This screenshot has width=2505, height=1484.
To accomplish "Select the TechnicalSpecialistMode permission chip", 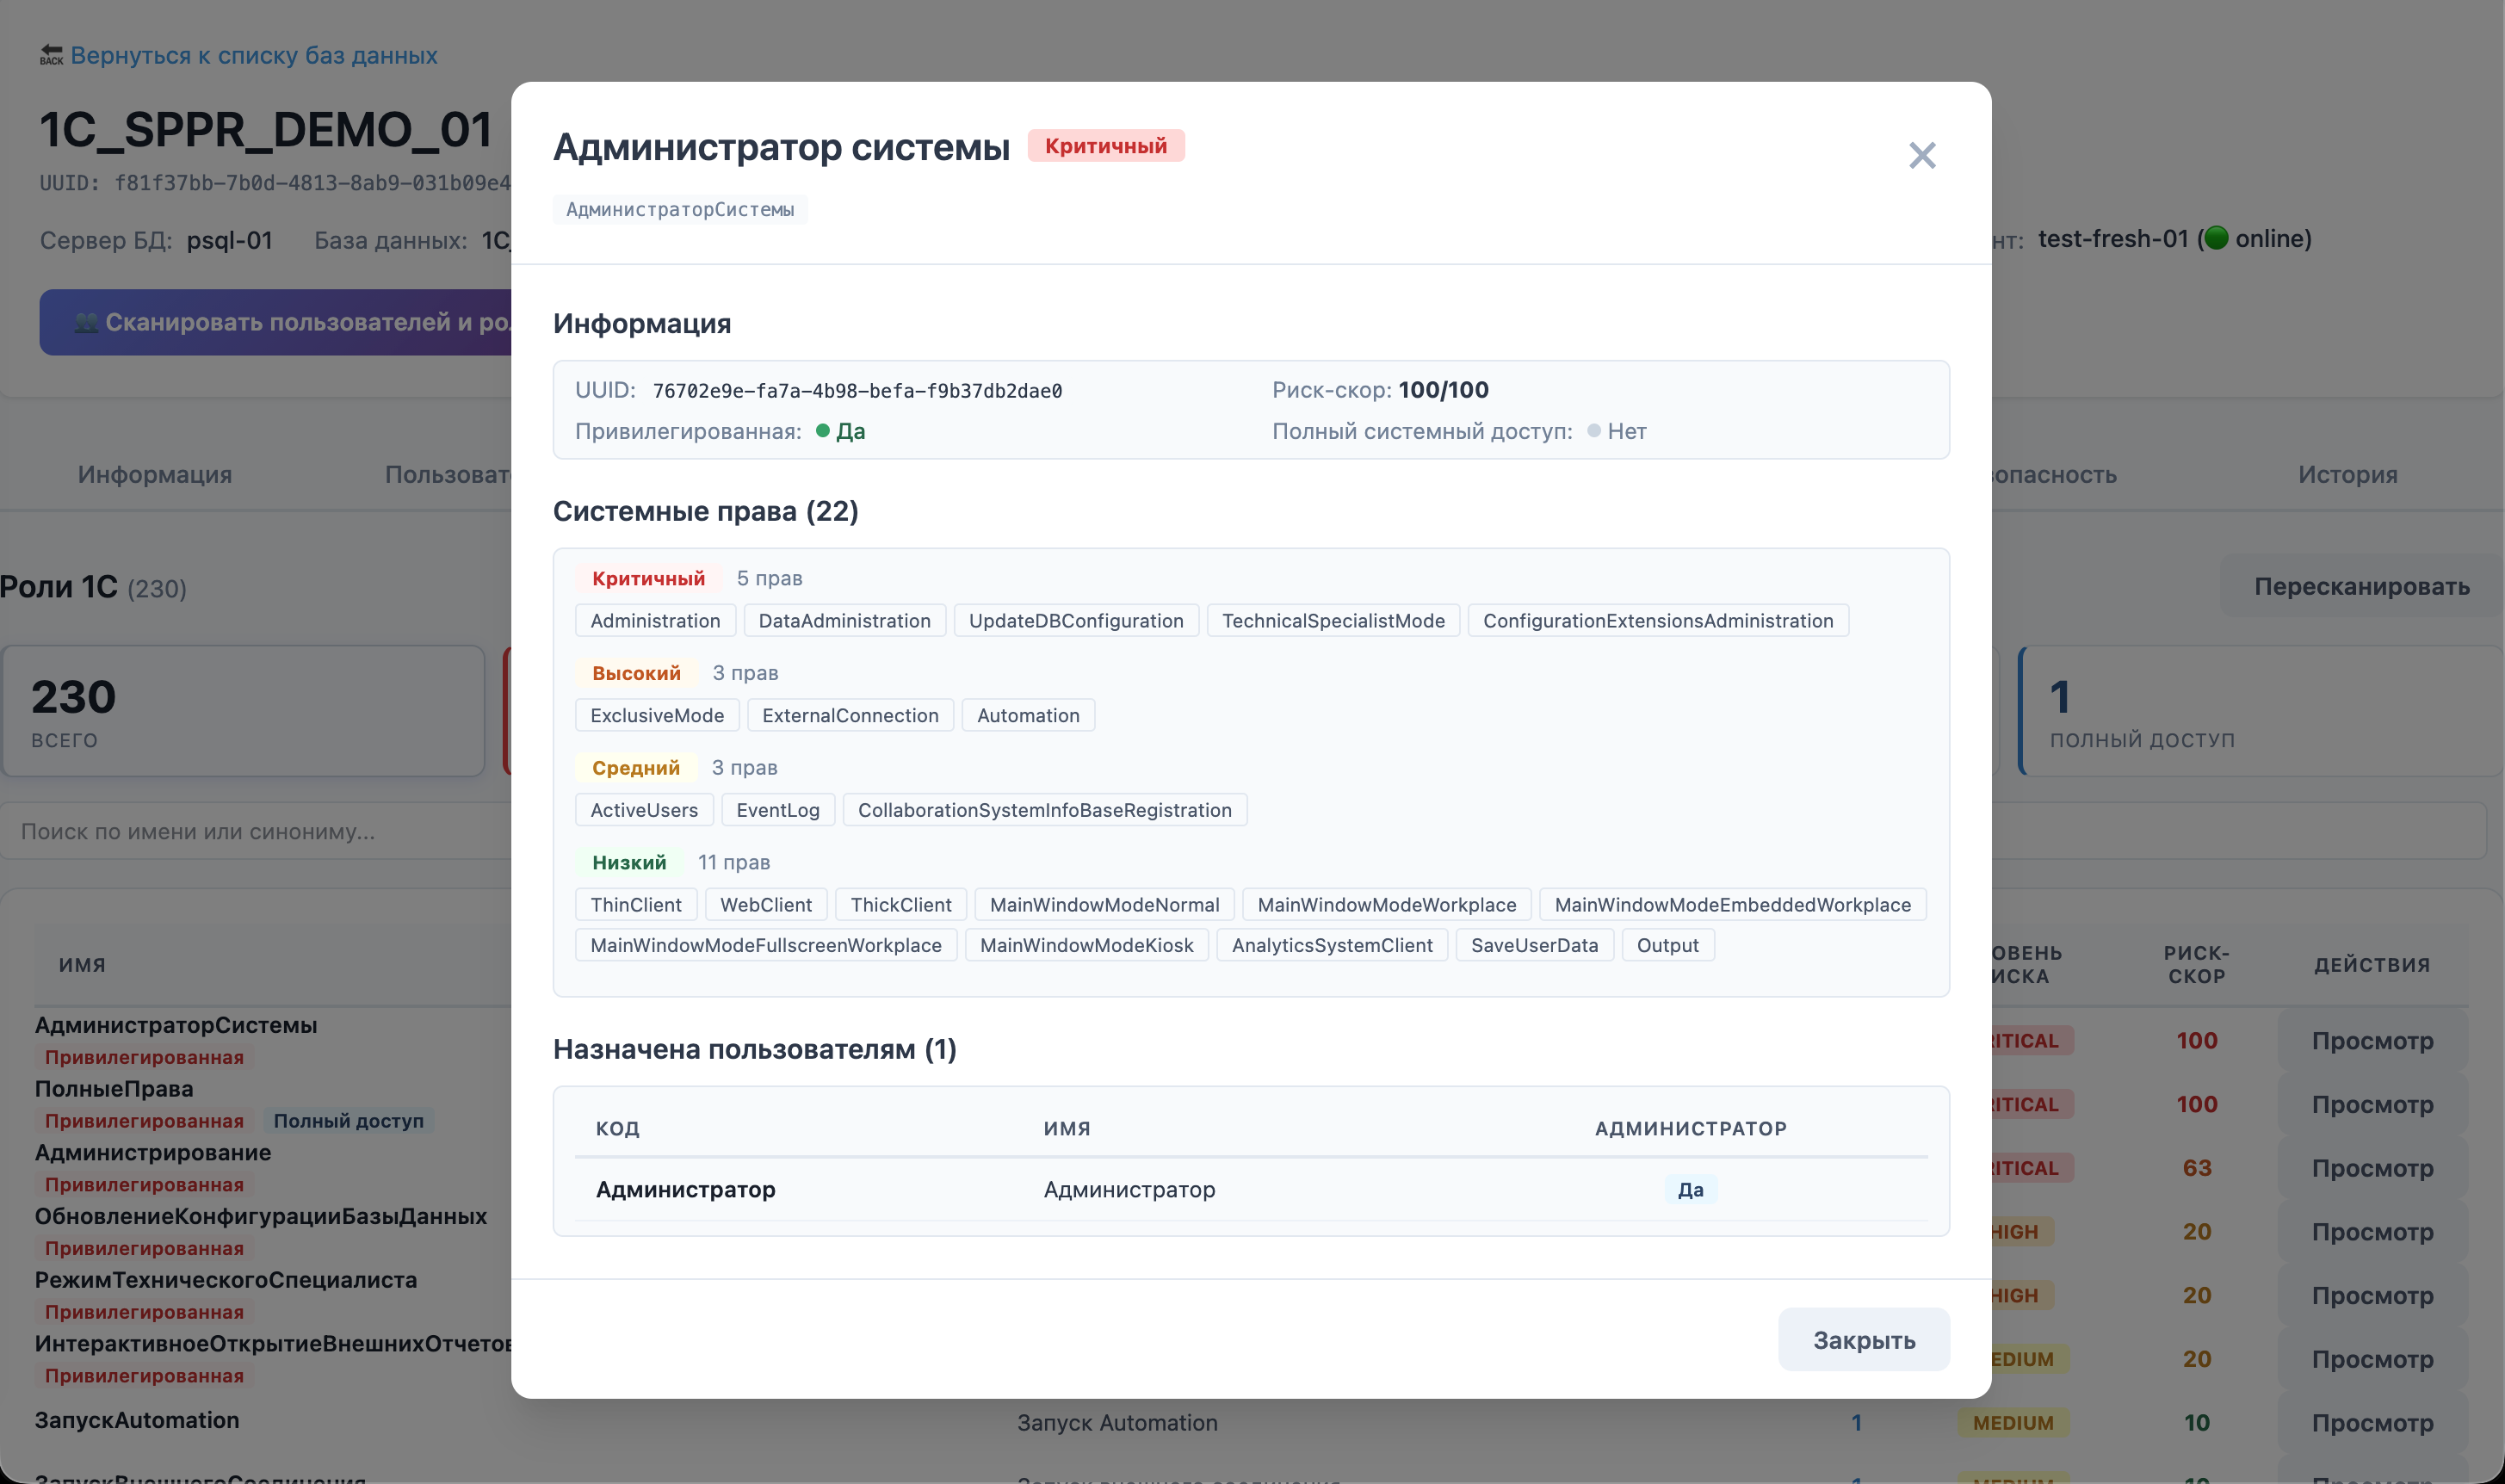I will pyautogui.click(x=1332, y=621).
